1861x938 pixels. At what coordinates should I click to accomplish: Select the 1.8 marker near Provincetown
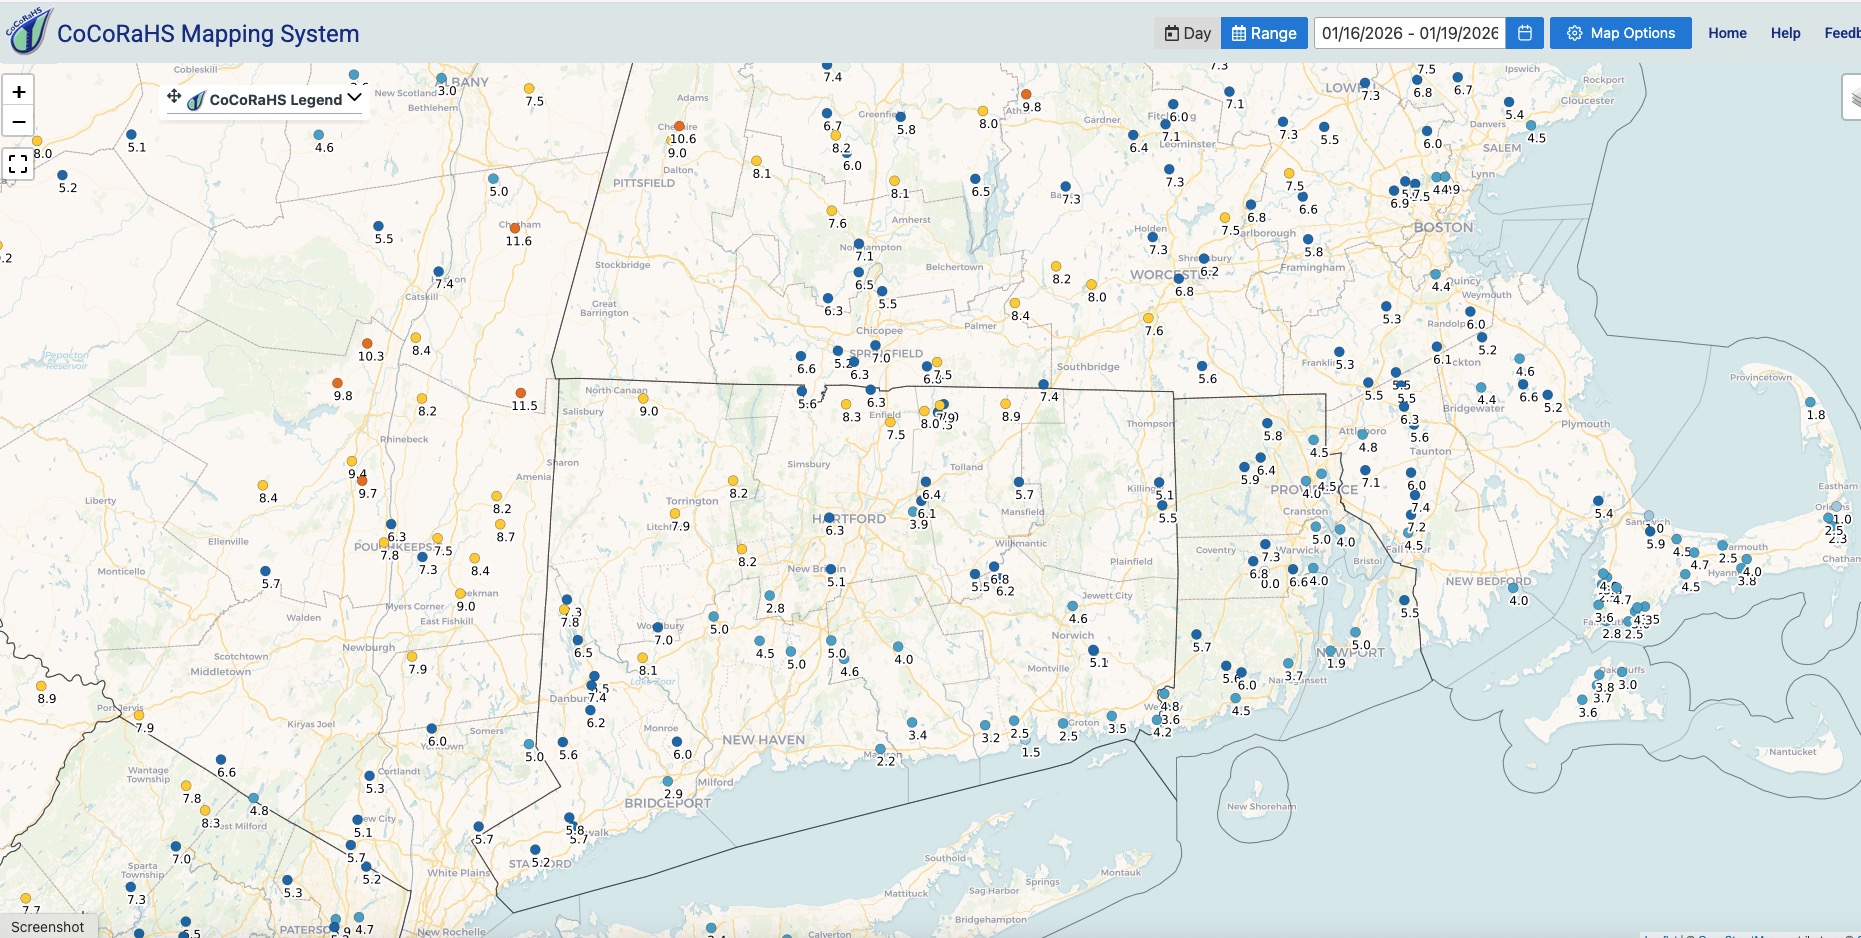(x=1810, y=402)
